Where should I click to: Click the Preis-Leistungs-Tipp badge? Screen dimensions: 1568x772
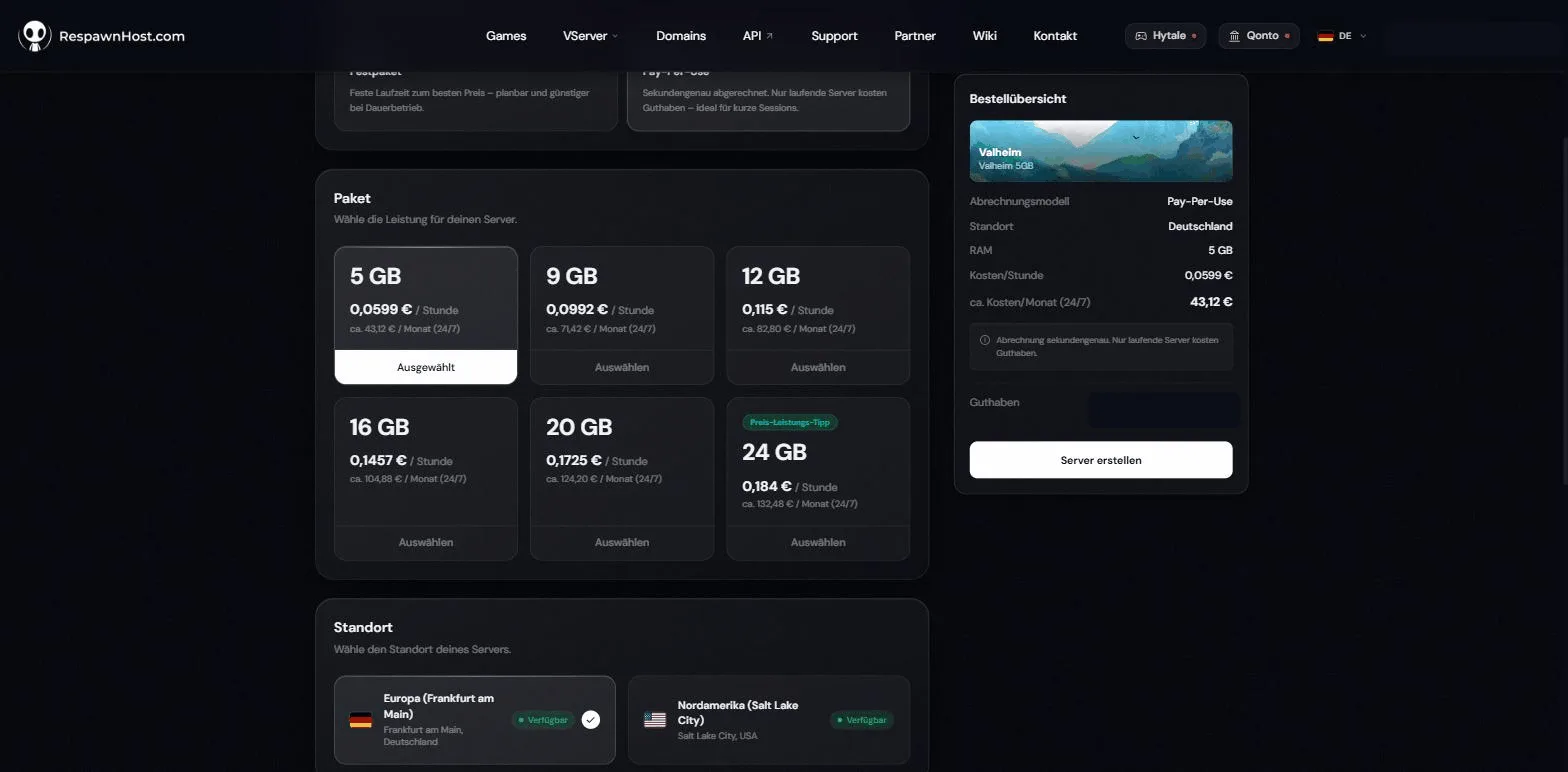(x=790, y=422)
